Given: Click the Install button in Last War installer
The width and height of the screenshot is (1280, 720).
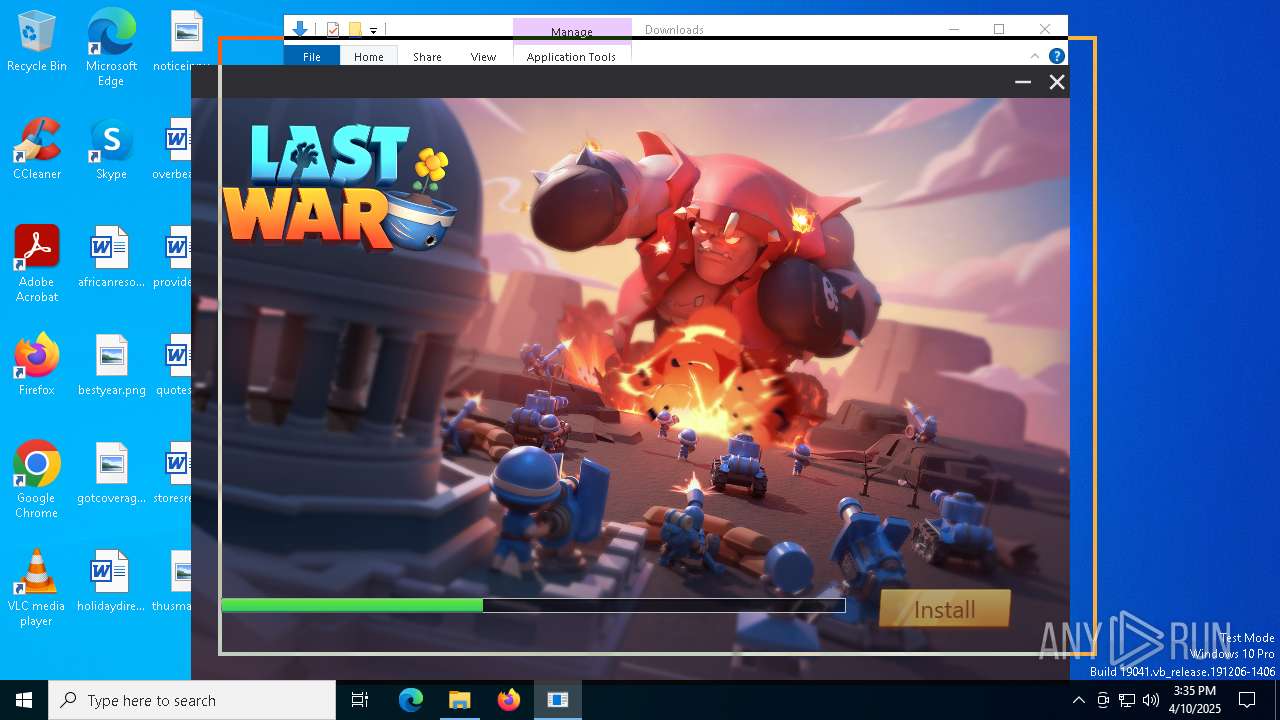Looking at the screenshot, I should (945, 608).
